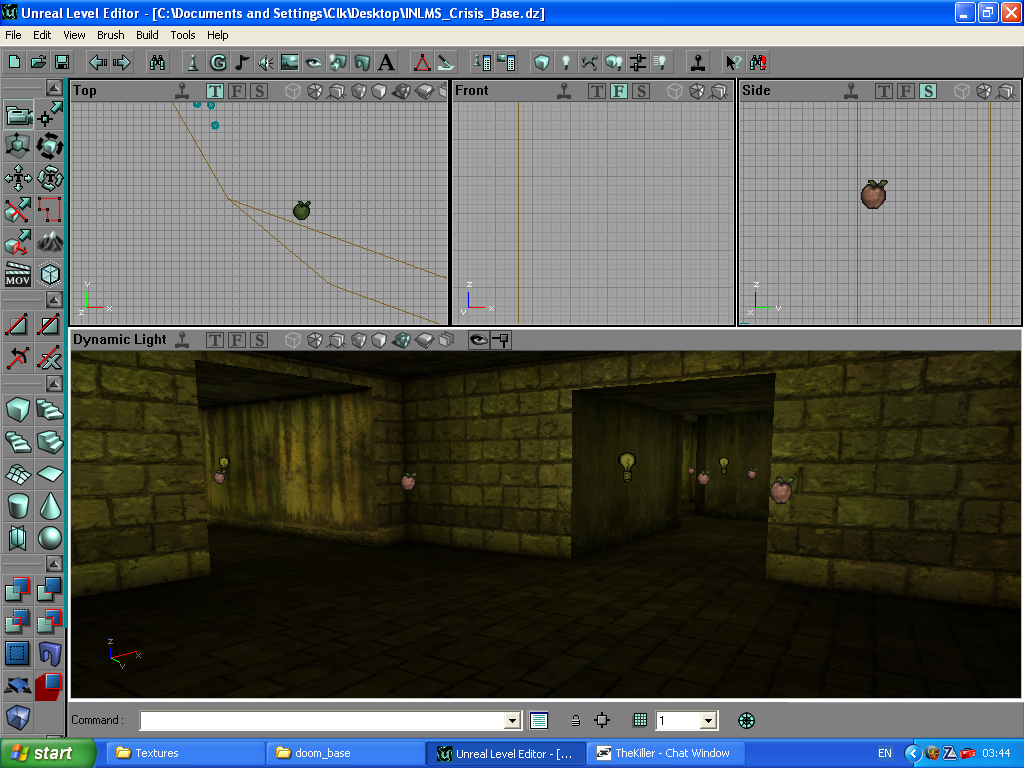Screen dimensions: 1024x768
Task: Open the Texture Browser from the toolbar
Action: pos(290,62)
